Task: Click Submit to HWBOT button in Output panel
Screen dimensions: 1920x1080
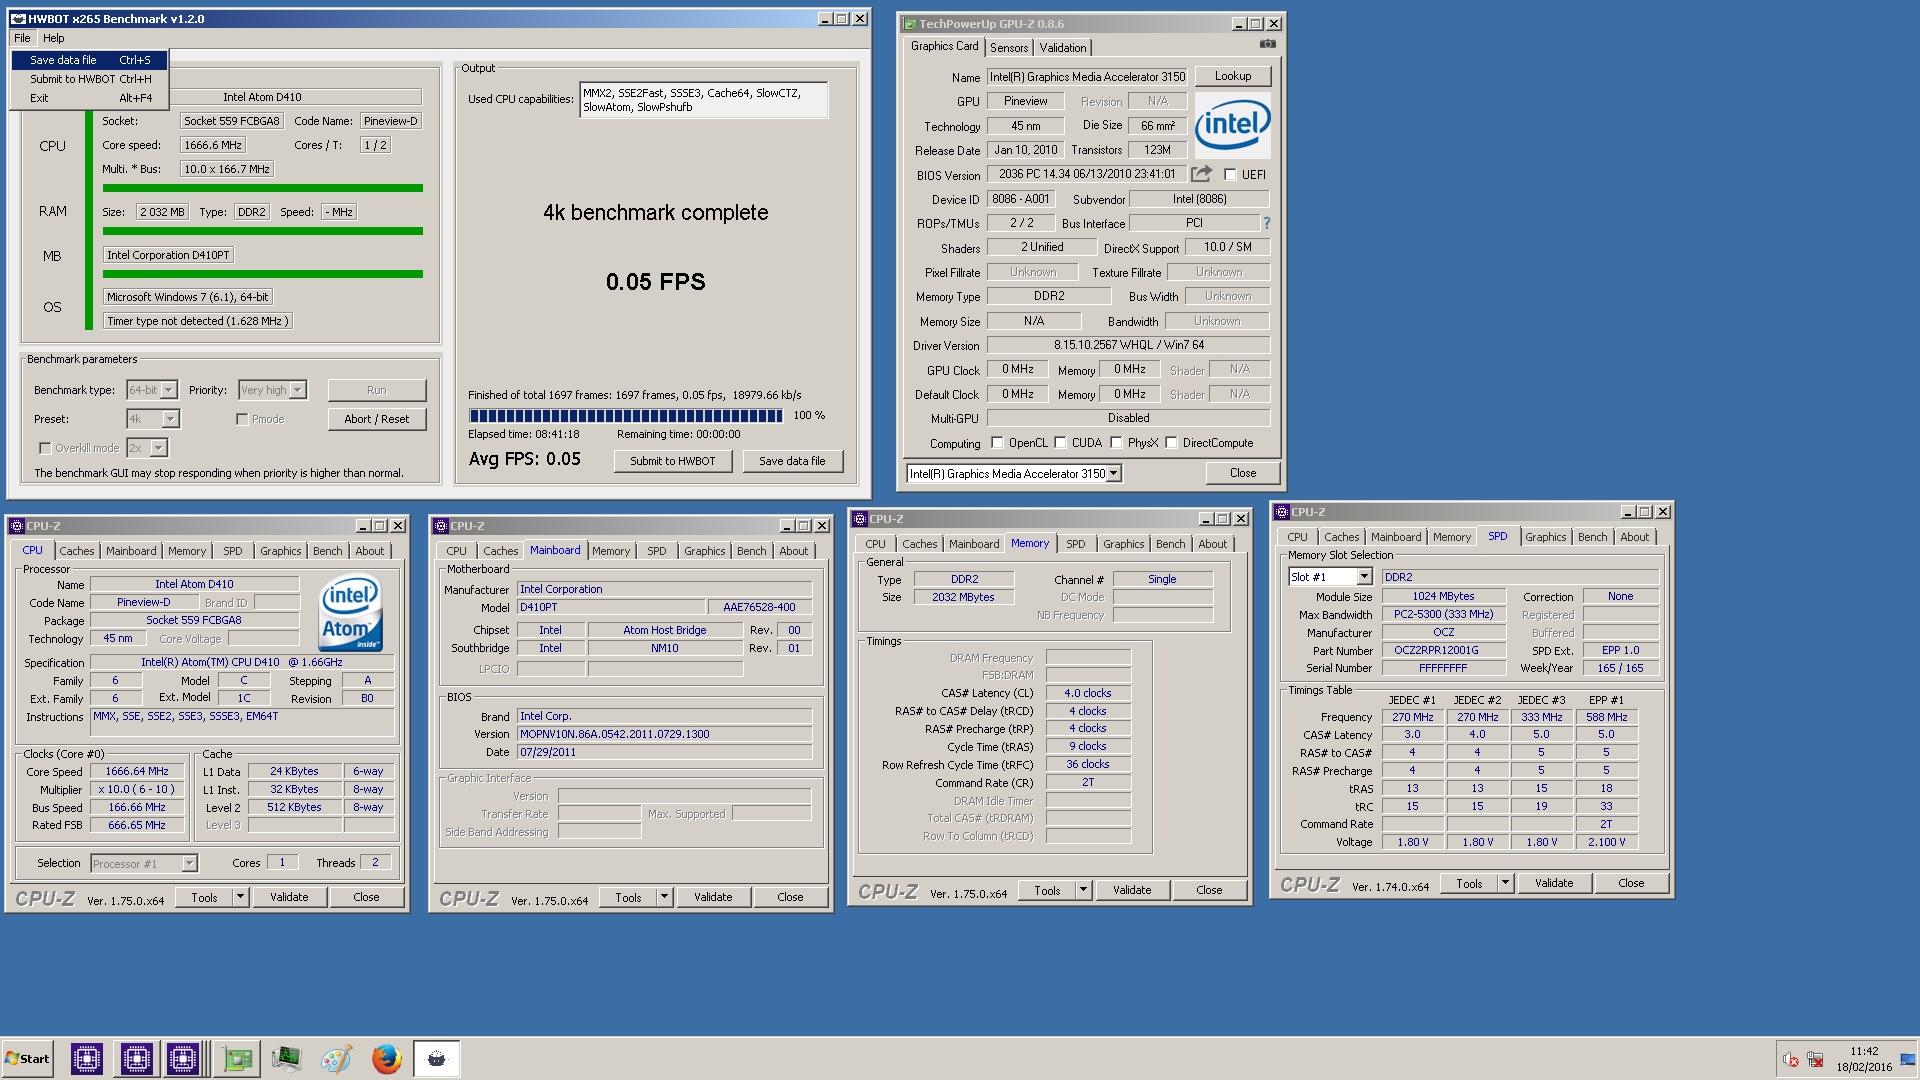Action: (673, 461)
